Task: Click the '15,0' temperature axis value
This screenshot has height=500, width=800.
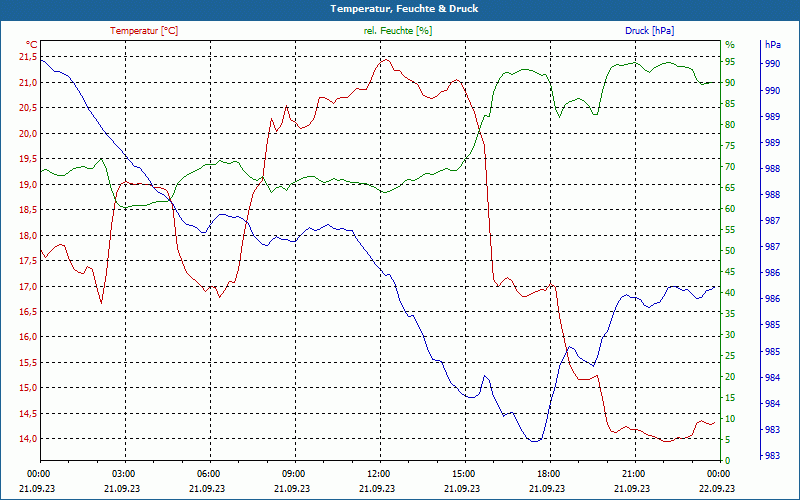Action: (28, 388)
